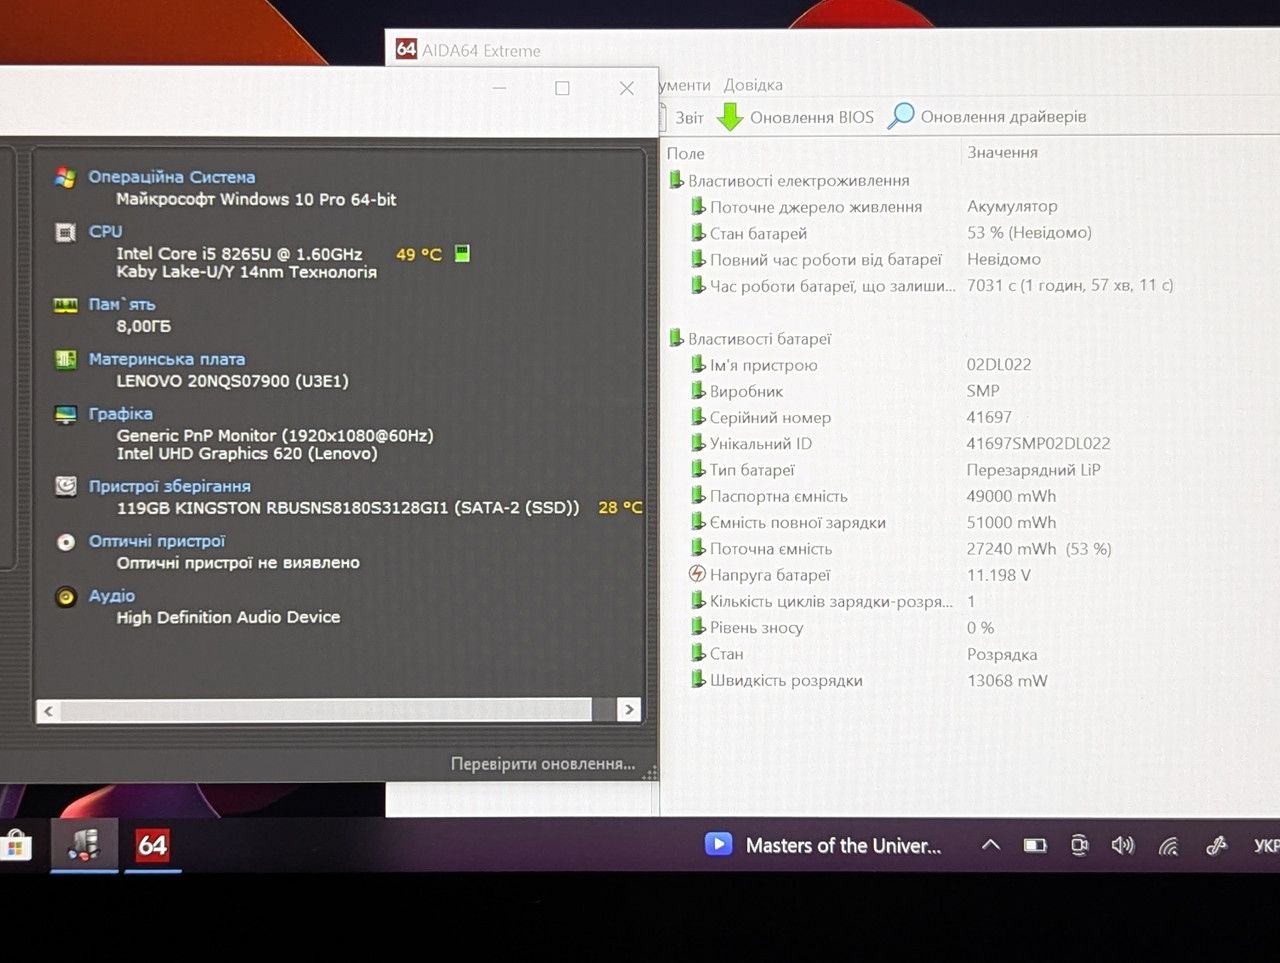
Task: Click the right scroll arrow in Speccy
Action: click(x=629, y=710)
